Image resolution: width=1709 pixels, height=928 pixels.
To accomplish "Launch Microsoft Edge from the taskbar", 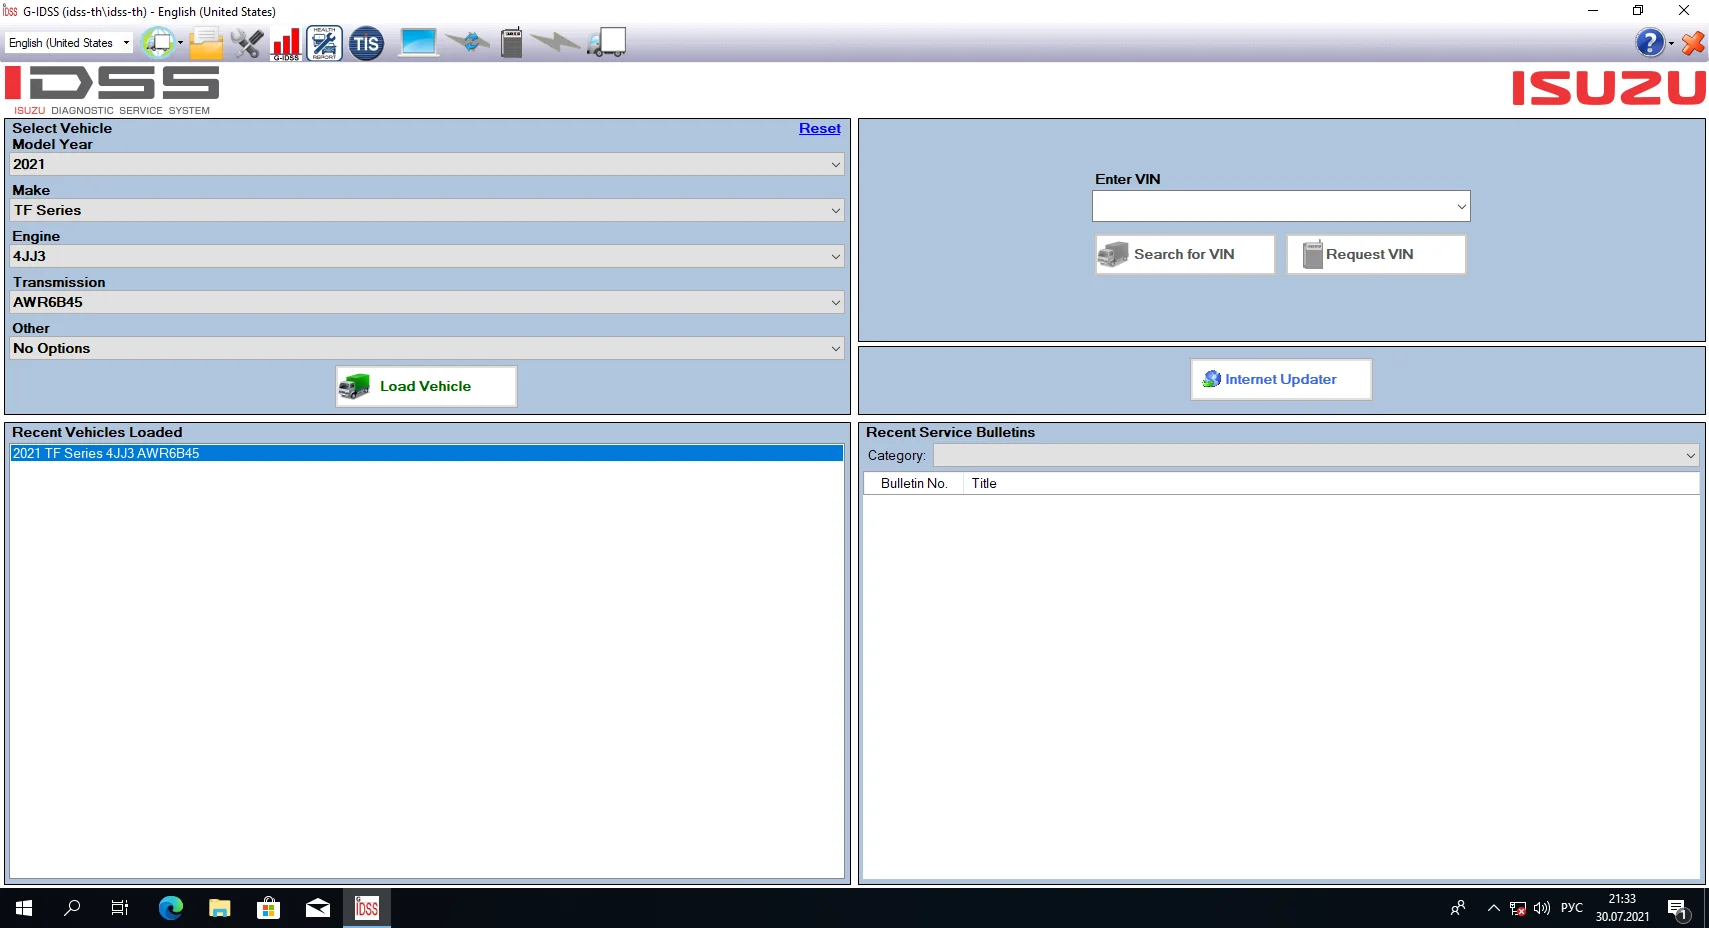I will (x=171, y=908).
